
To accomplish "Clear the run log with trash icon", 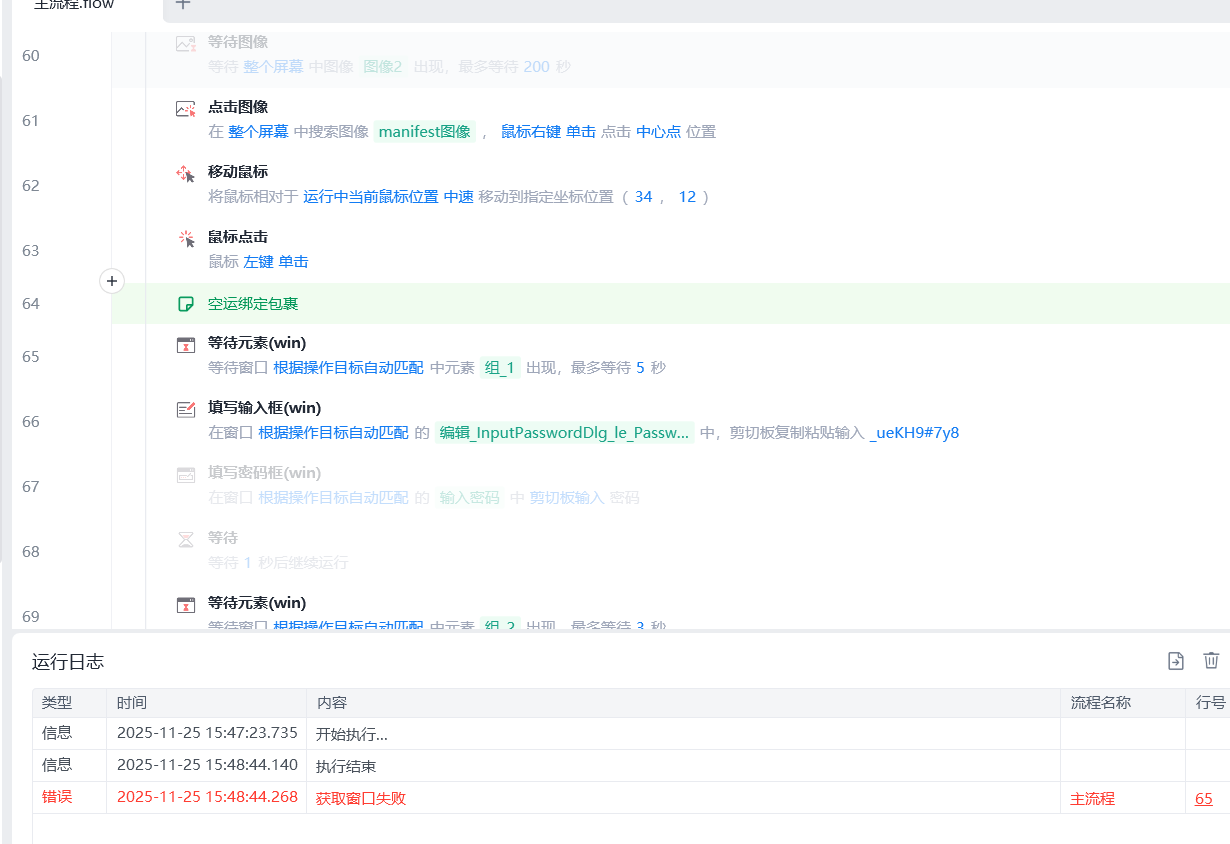I will 1211,660.
